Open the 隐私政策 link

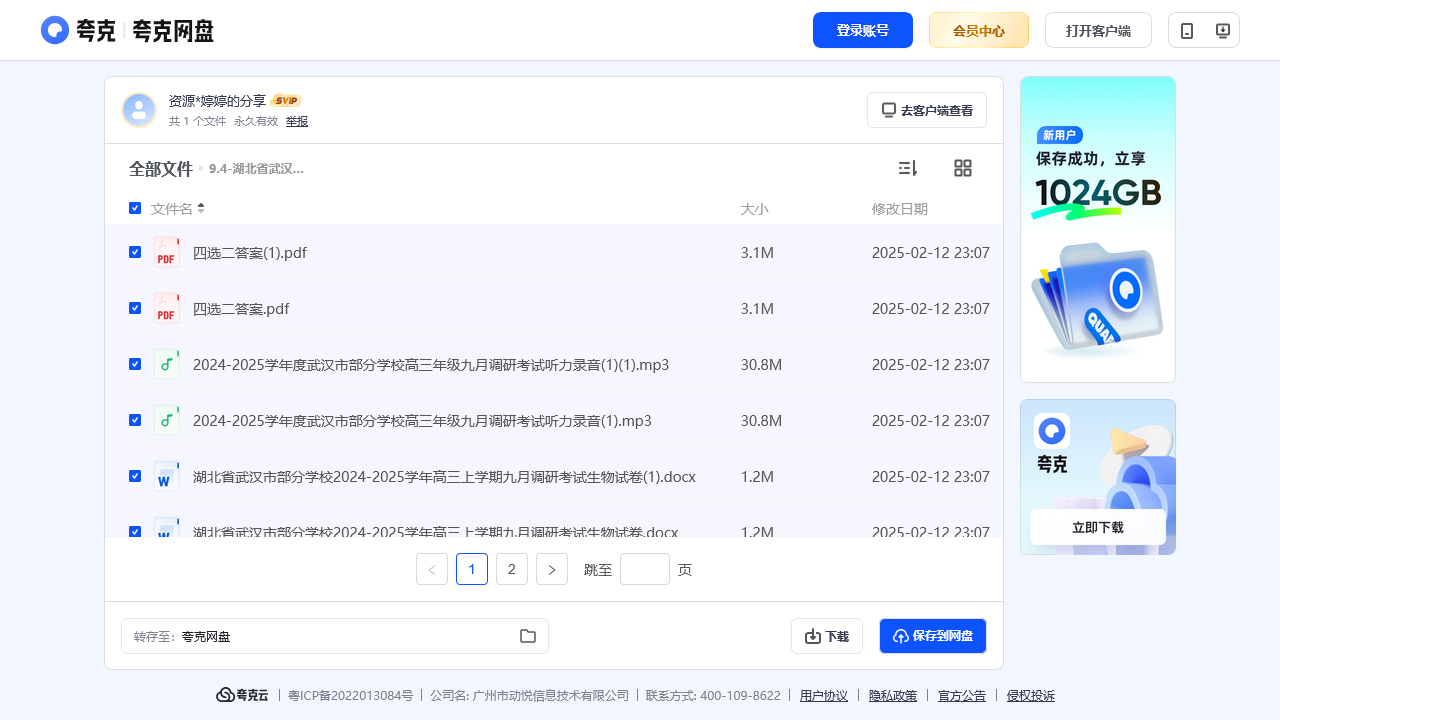893,695
